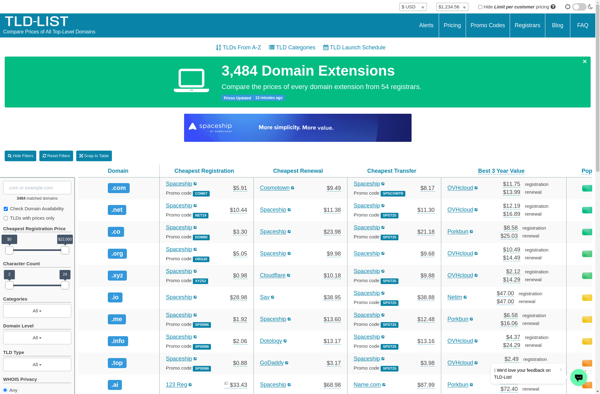Go to Promo Codes page
This screenshot has height=394, width=600.
pyautogui.click(x=488, y=25)
